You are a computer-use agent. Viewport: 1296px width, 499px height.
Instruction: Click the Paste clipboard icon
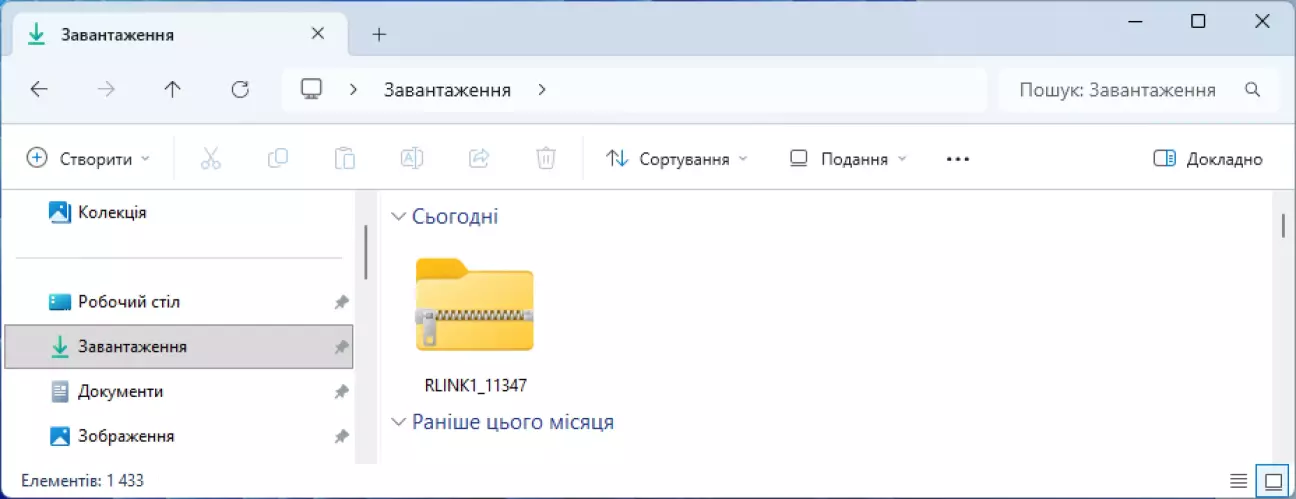coord(344,158)
